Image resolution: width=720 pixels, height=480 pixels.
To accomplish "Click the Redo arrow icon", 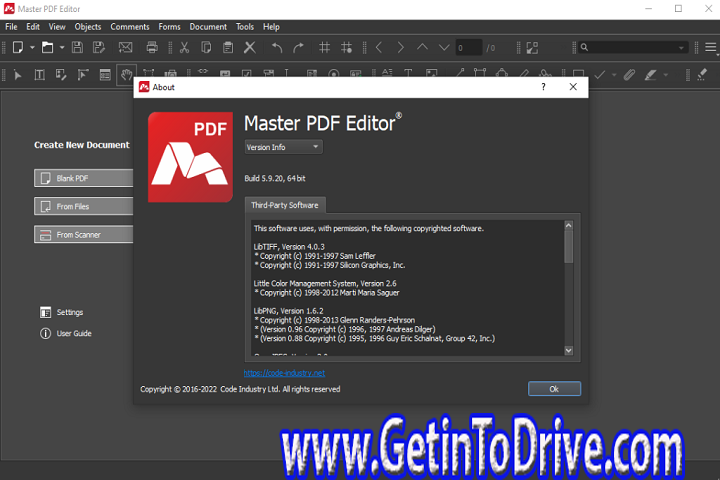I will tap(298, 47).
